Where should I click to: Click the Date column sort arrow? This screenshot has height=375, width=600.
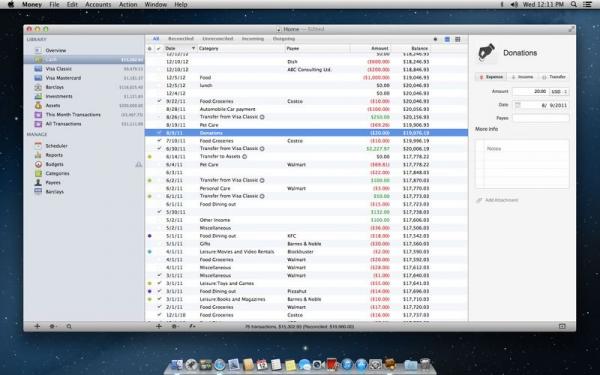pyautogui.click(x=193, y=48)
